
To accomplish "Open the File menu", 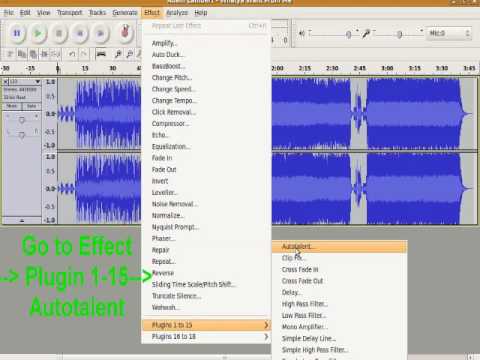I will 8,13.
